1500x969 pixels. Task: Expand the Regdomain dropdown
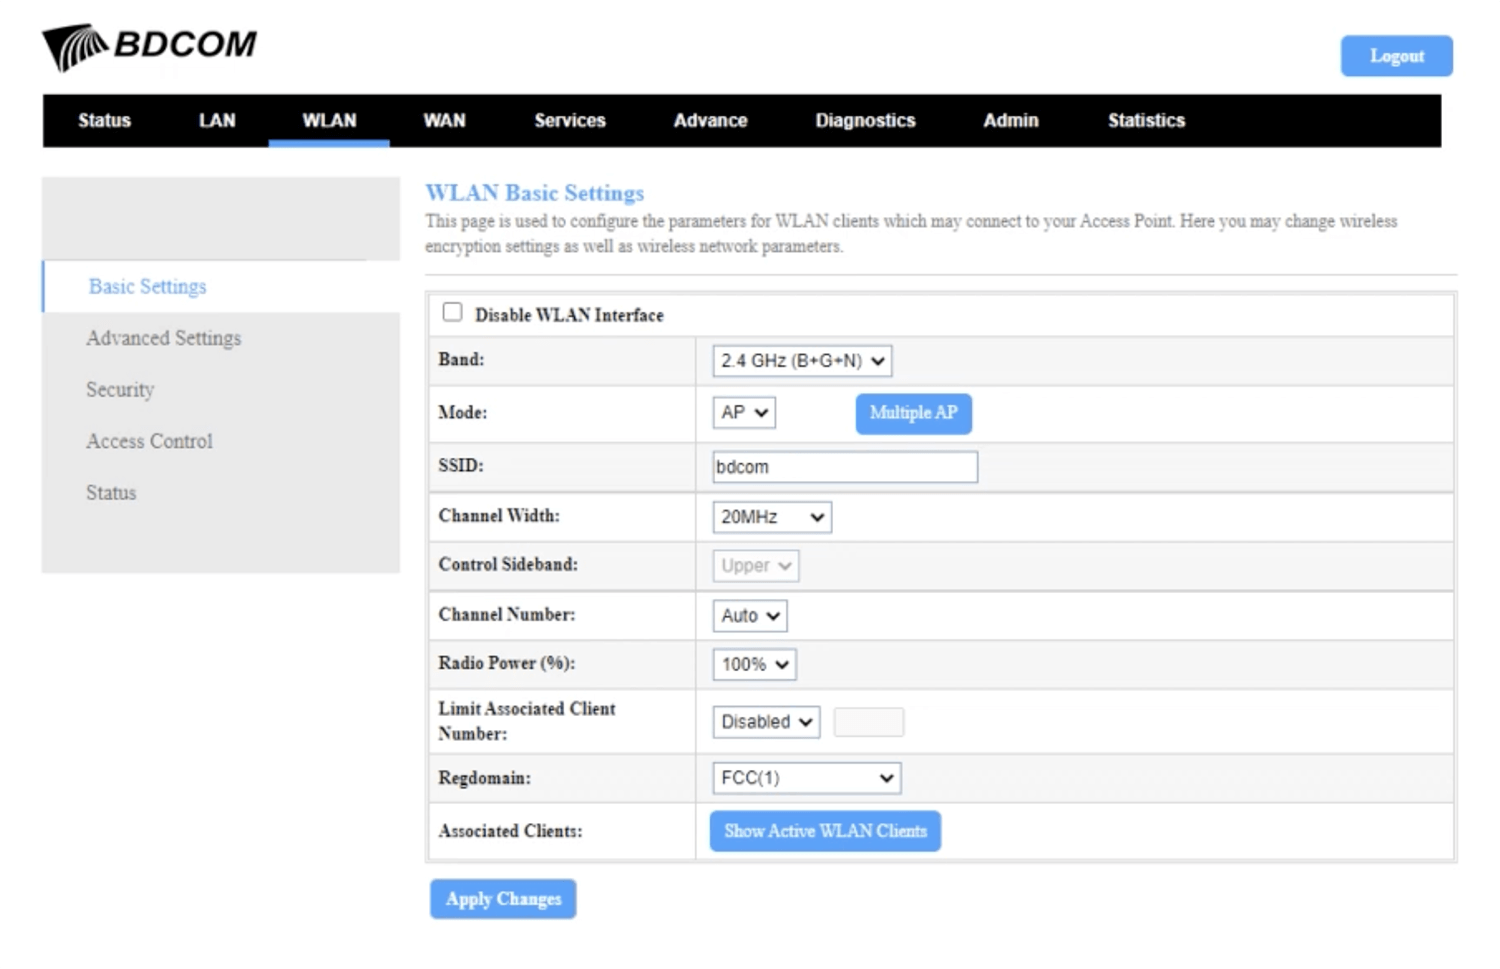pyautogui.click(x=806, y=778)
